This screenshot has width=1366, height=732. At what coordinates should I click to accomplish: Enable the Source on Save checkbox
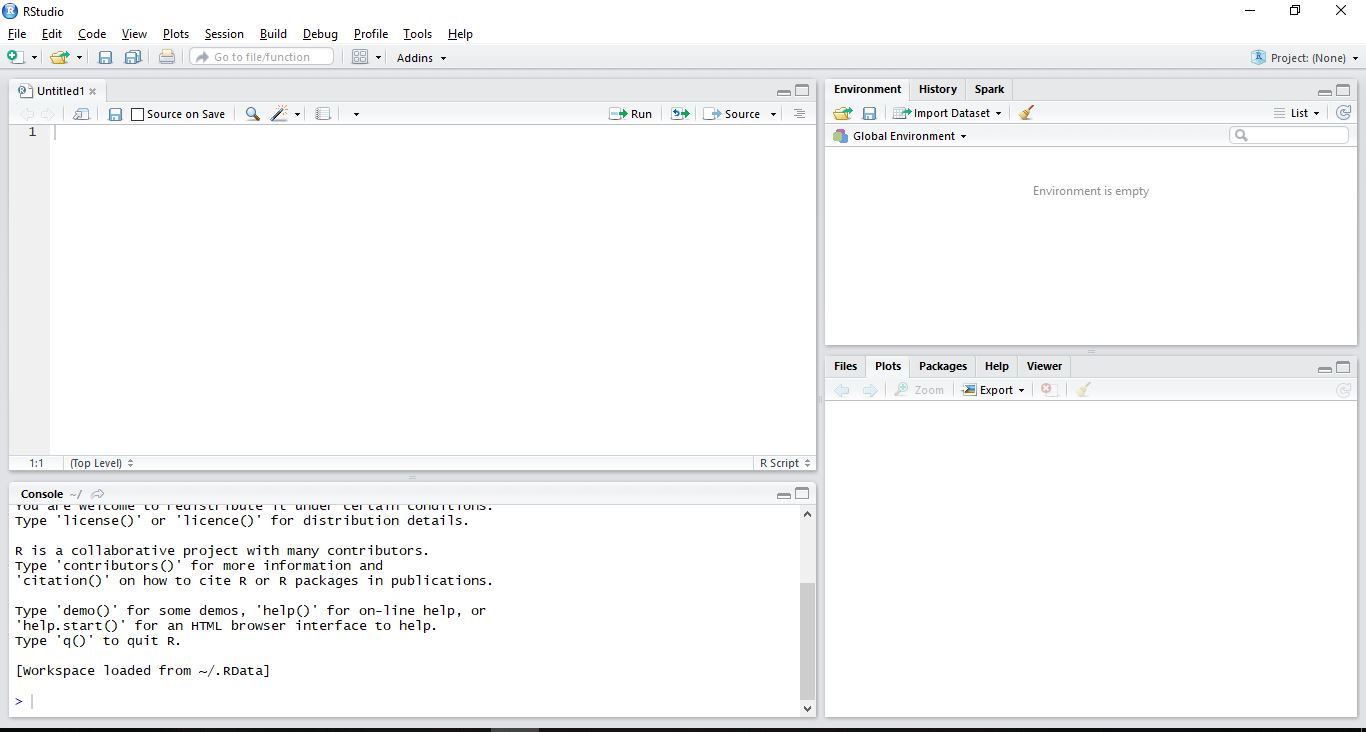[x=138, y=115]
